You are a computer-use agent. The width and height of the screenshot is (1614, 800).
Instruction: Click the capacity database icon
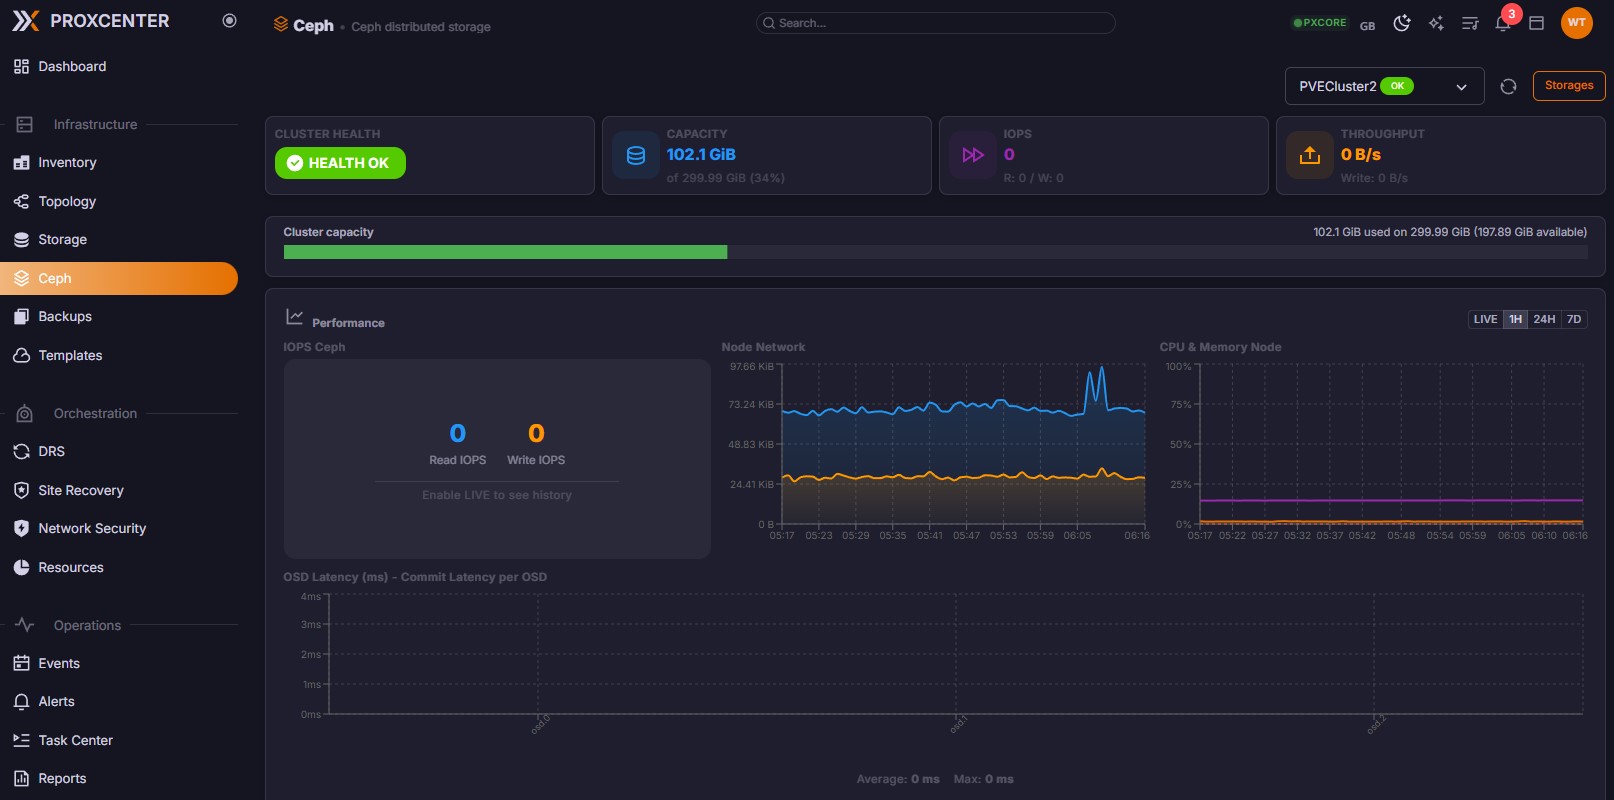(636, 155)
